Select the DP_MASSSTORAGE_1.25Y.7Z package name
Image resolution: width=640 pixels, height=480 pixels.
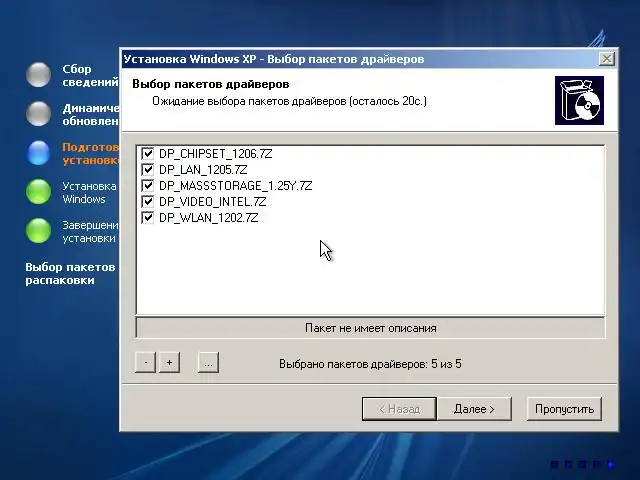[236, 186]
